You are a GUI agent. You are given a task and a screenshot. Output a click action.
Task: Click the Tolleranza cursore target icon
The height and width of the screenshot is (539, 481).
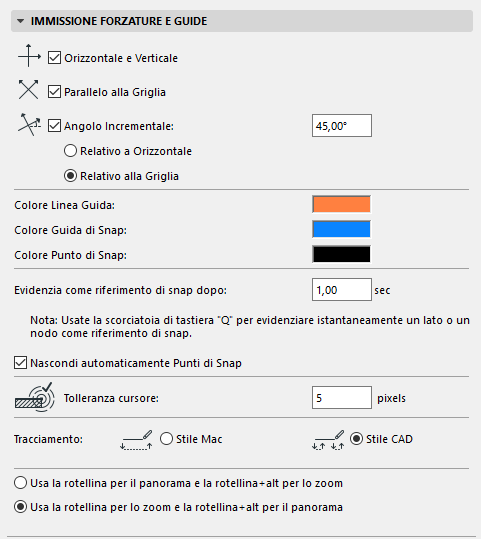point(35,397)
